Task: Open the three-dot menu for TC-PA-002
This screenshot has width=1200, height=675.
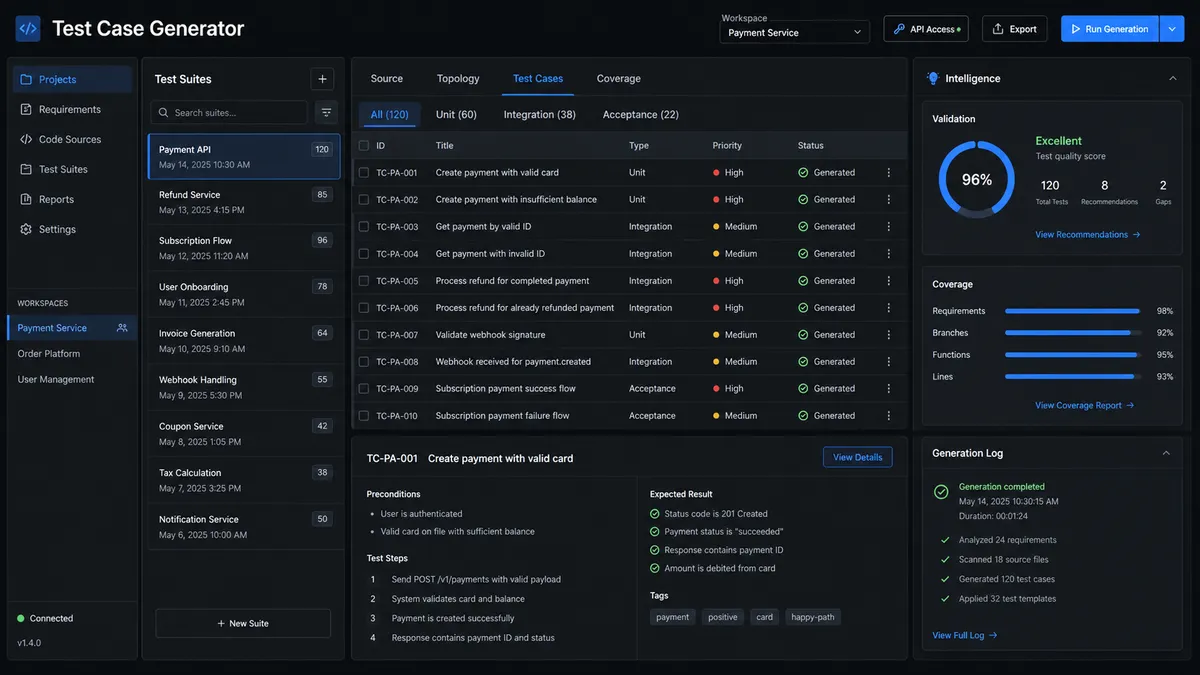Action: click(x=888, y=200)
